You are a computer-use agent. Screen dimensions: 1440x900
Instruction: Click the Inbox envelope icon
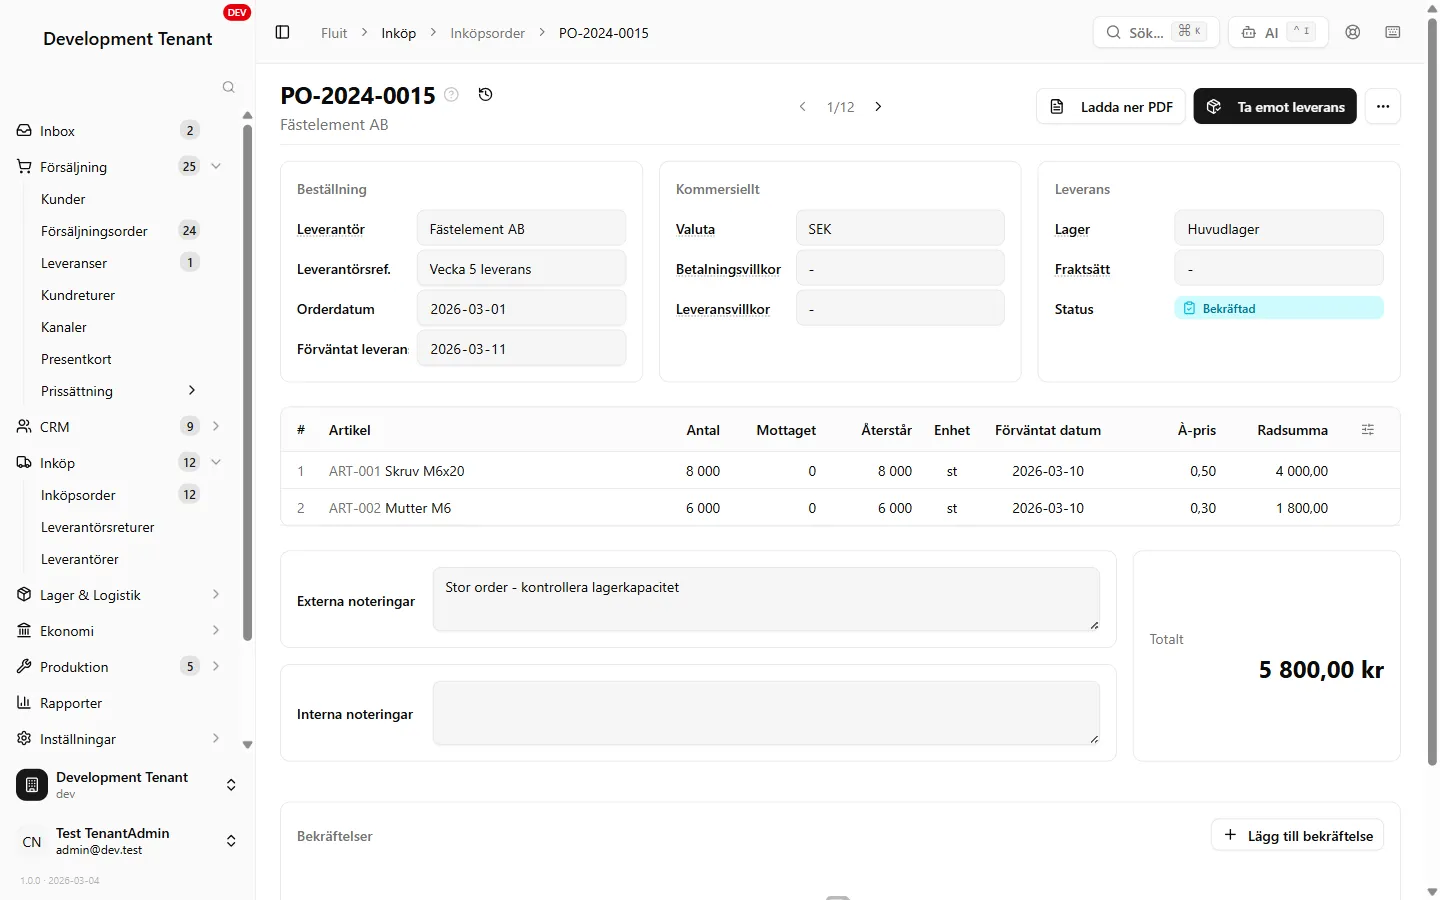tap(24, 130)
